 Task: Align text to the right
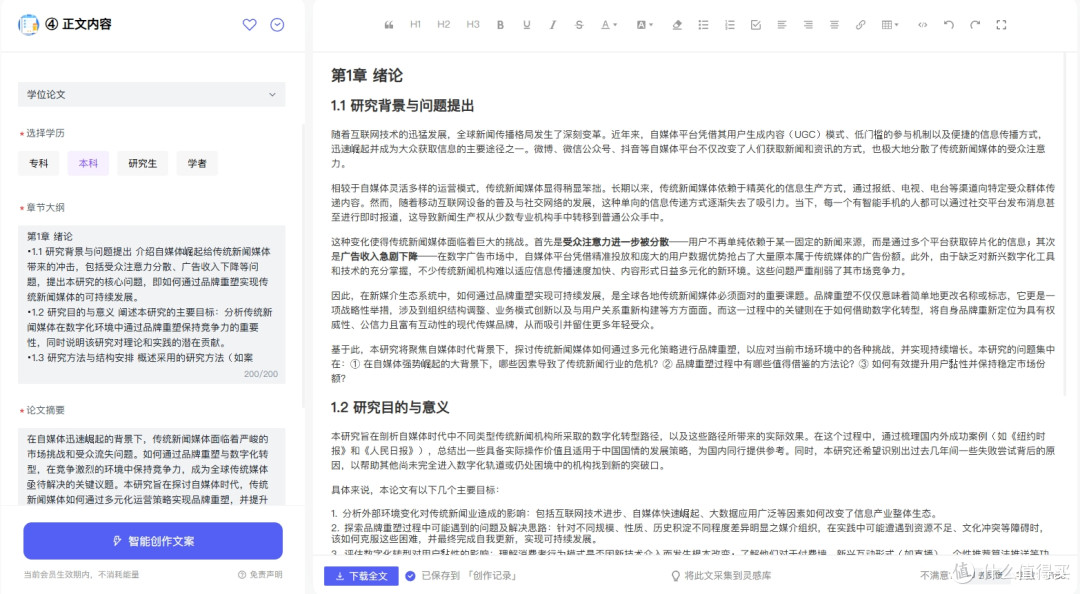[808, 25]
